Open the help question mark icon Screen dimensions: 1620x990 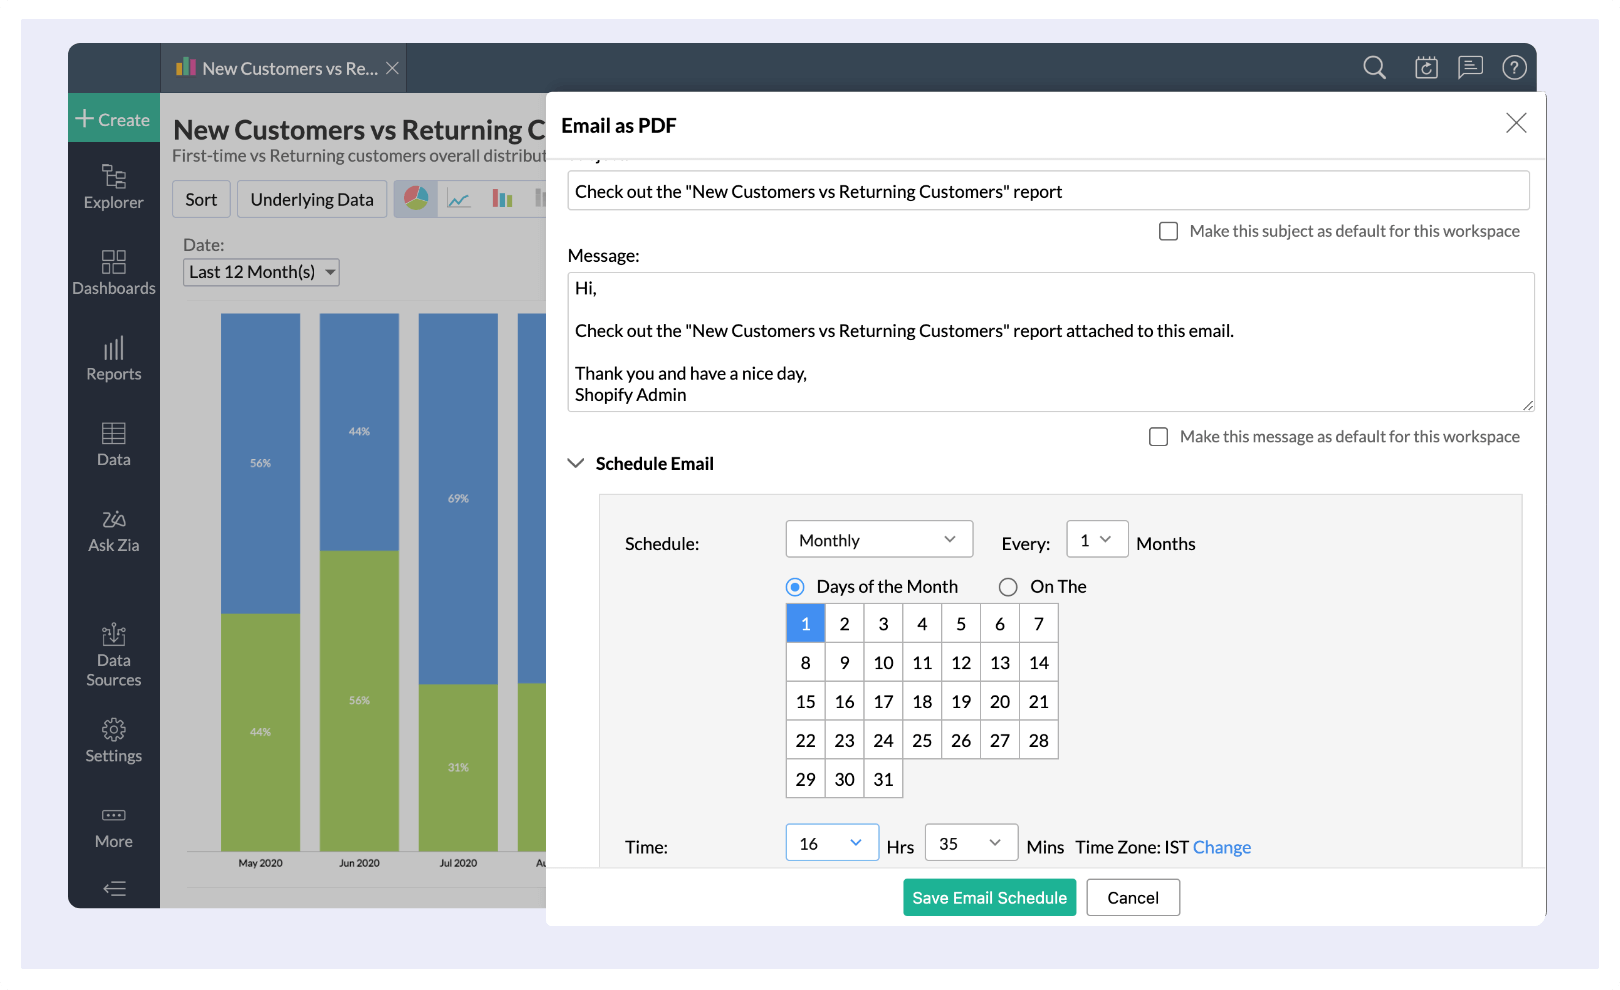click(1514, 67)
